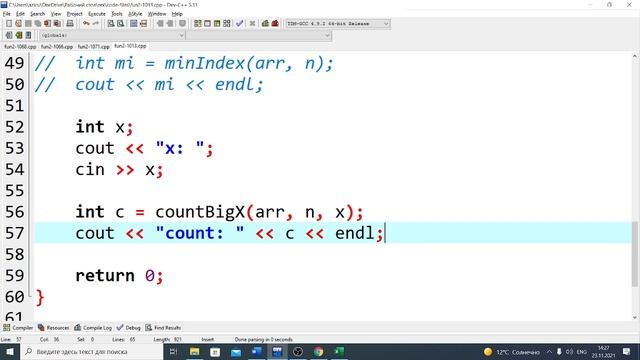The width and height of the screenshot is (640, 360).
Task: Place cursor on "countBigX" in line 56
Action: pos(200,212)
